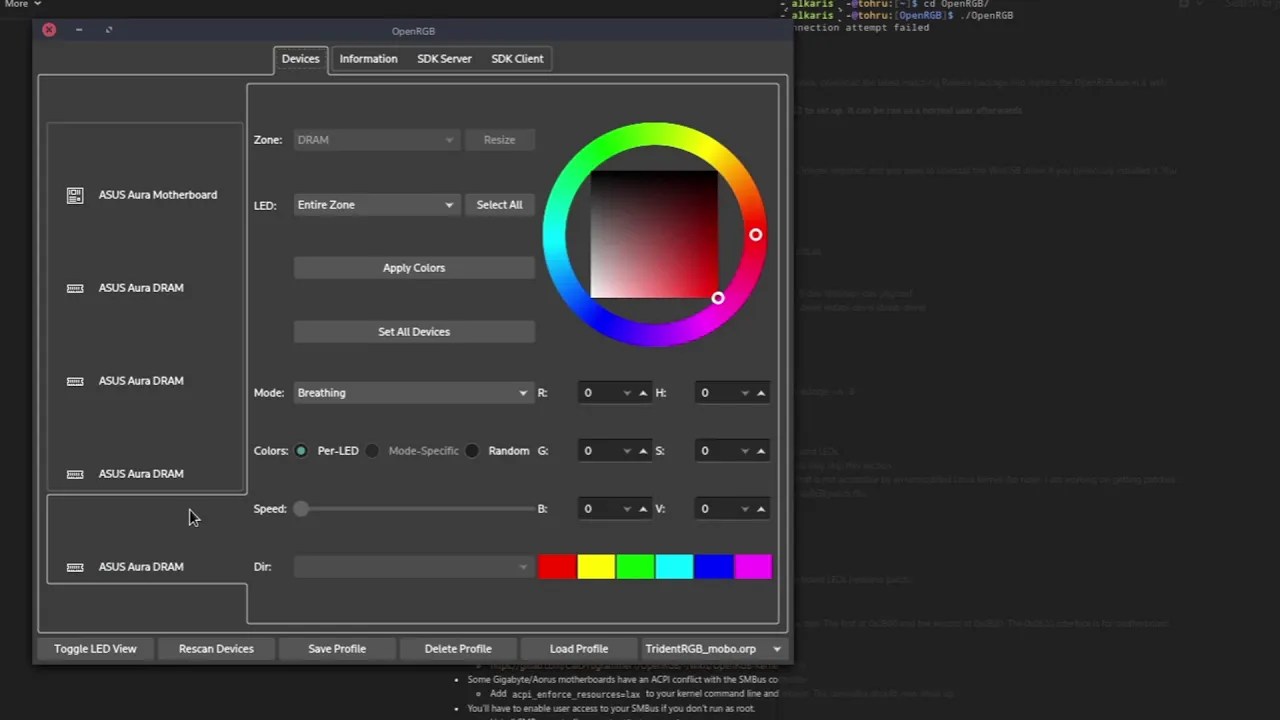This screenshot has width=1280, height=720.
Task: Switch to the Information tab
Action: coord(368,59)
